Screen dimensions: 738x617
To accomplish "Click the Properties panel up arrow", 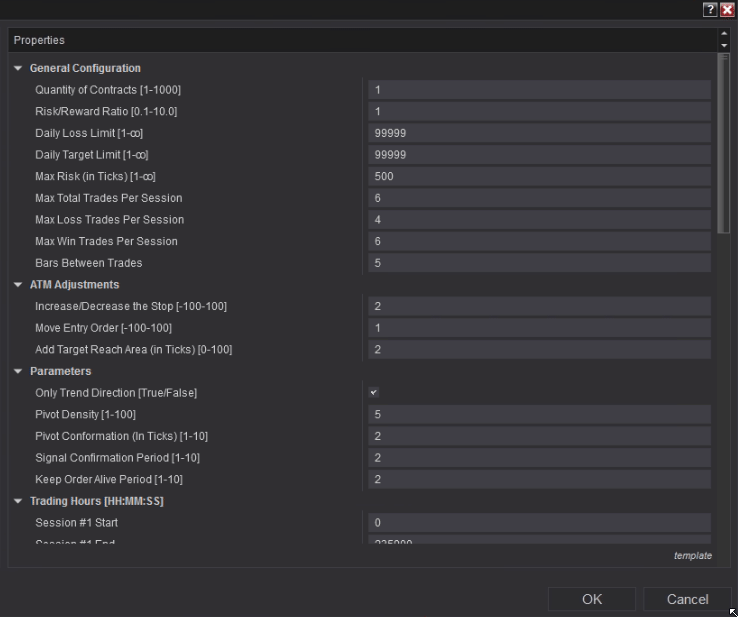I will (x=723, y=35).
